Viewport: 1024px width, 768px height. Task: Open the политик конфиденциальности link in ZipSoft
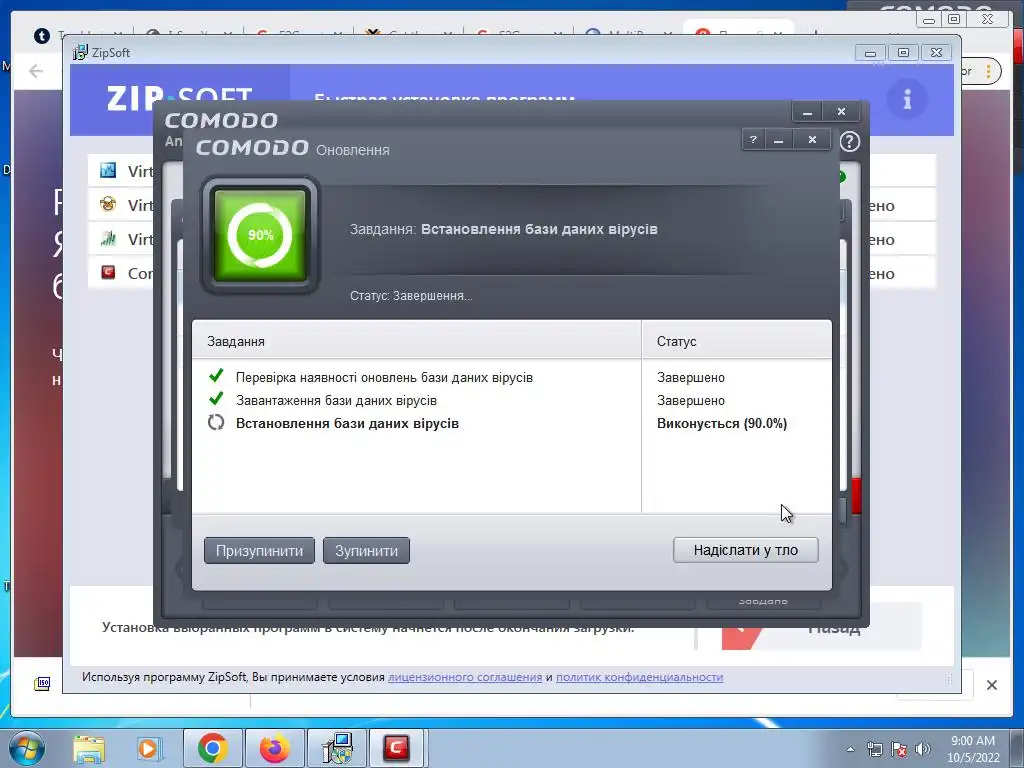[639, 677]
